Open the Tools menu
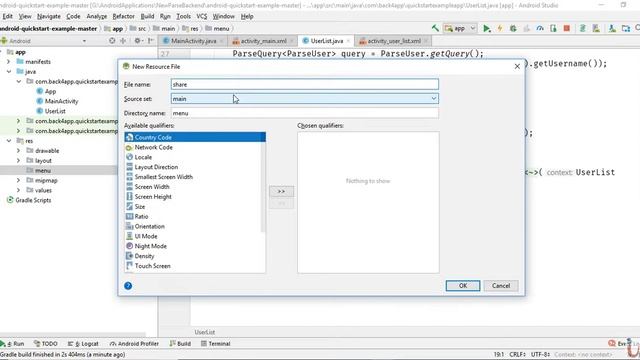Screen dimensions: 640x360 [183, 16]
